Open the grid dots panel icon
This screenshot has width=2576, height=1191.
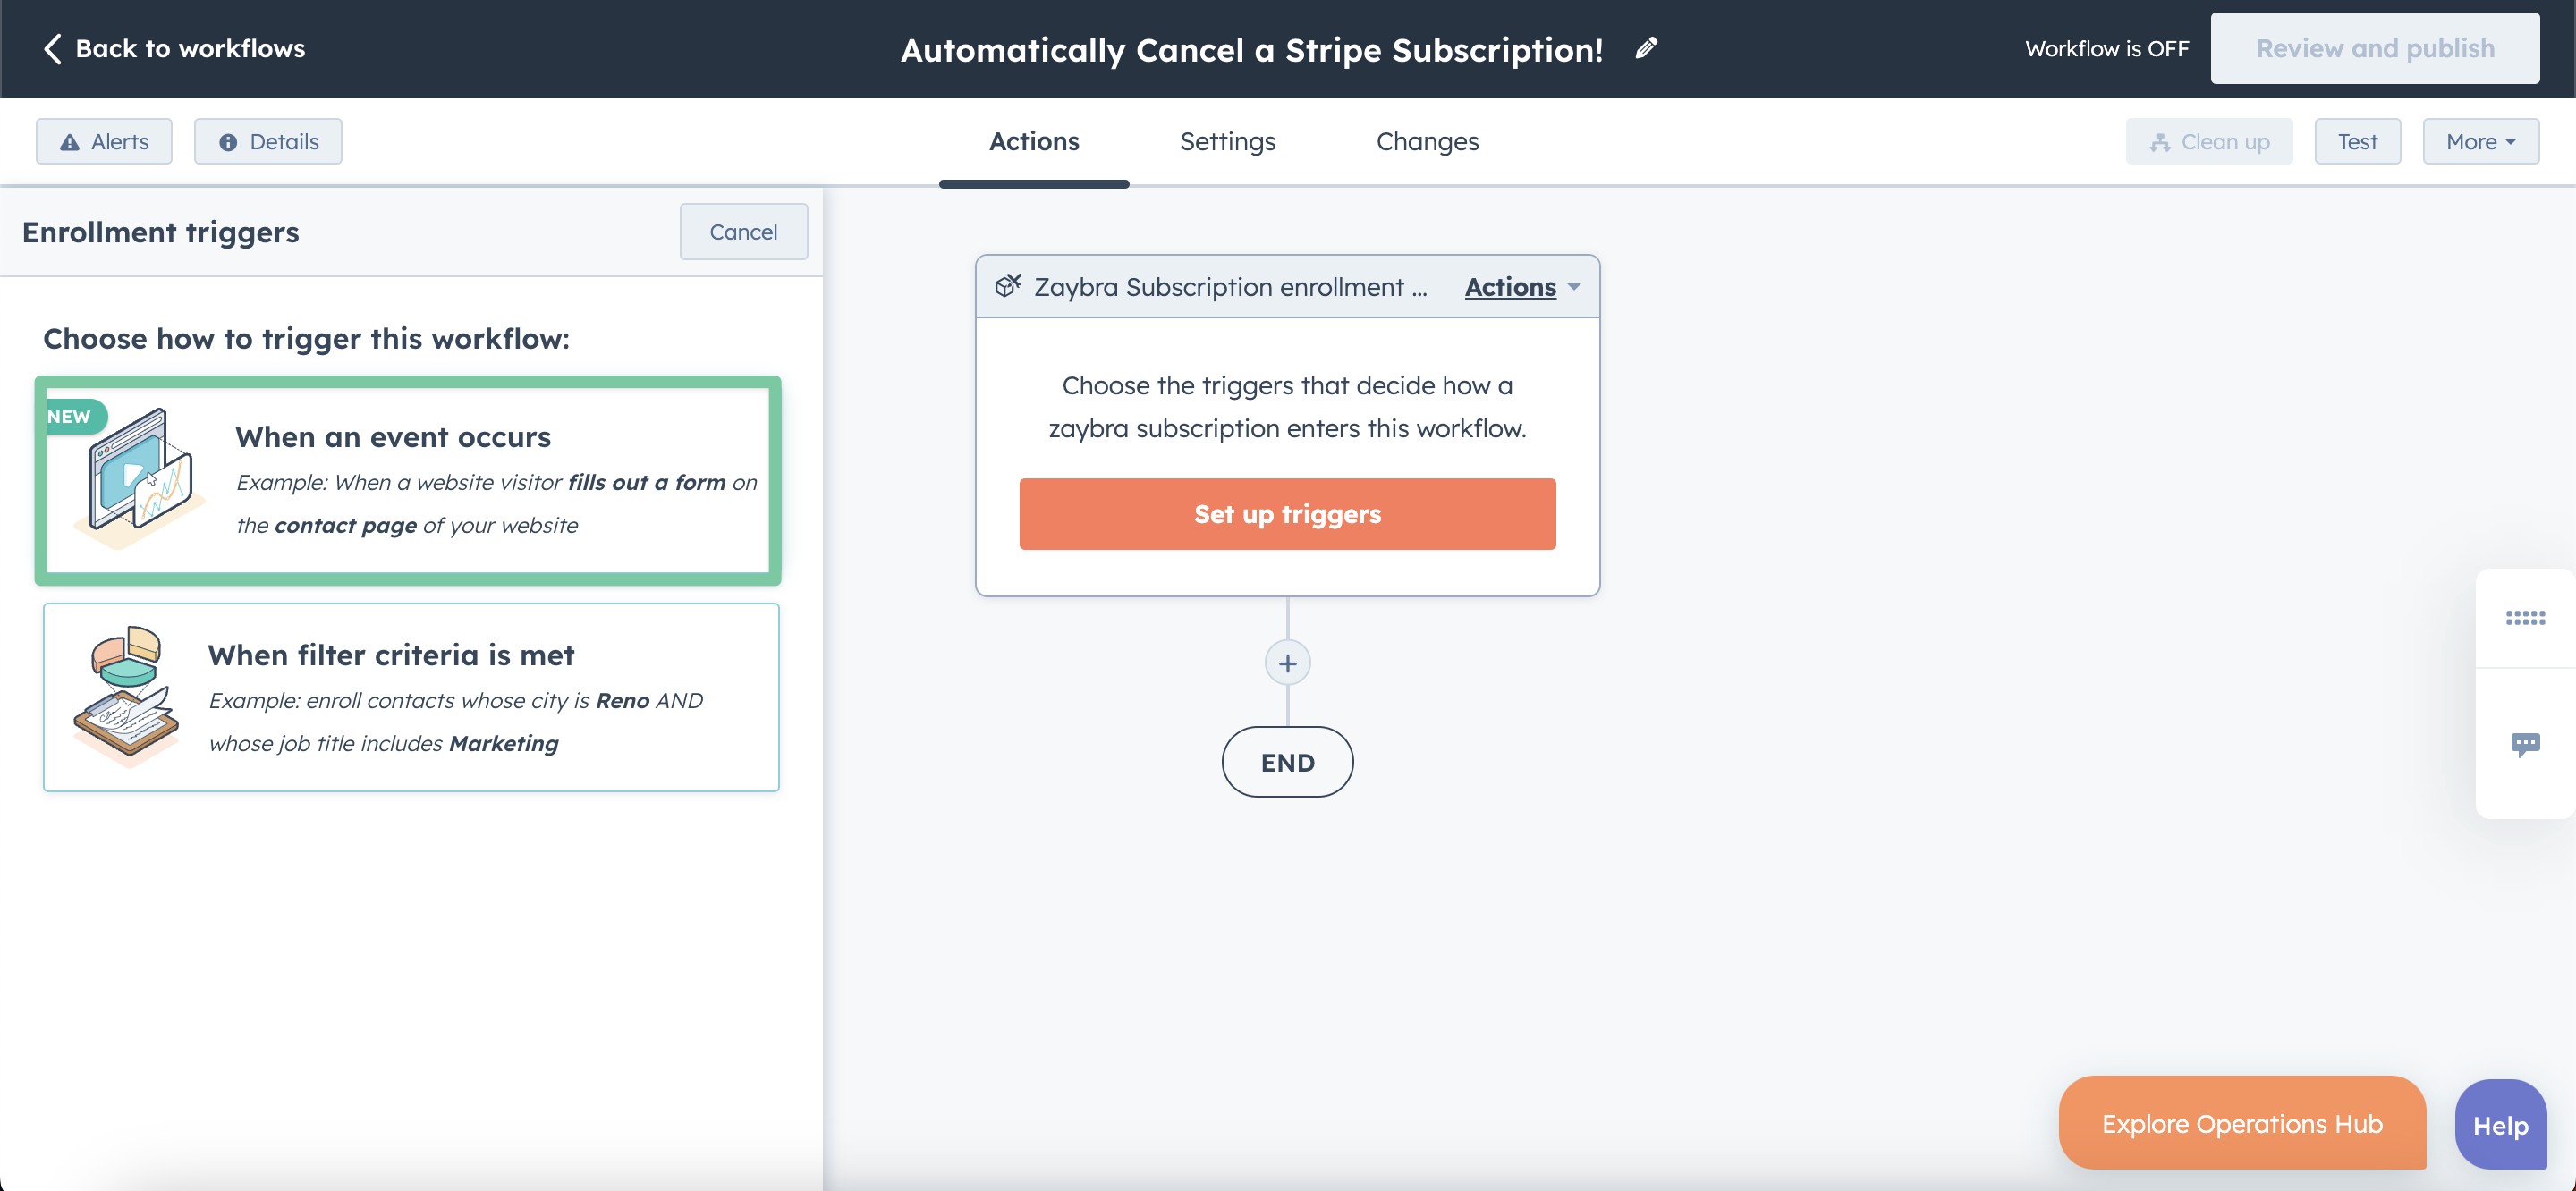pyautogui.click(x=2524, y=618)
